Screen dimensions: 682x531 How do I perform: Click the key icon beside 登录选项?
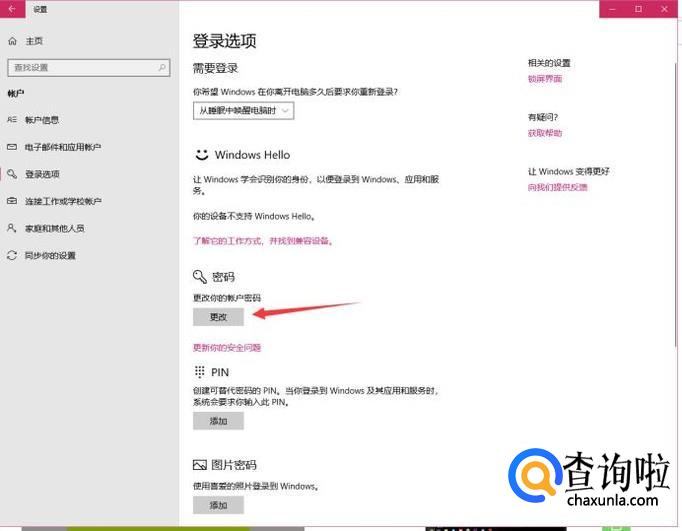[12, 174]
